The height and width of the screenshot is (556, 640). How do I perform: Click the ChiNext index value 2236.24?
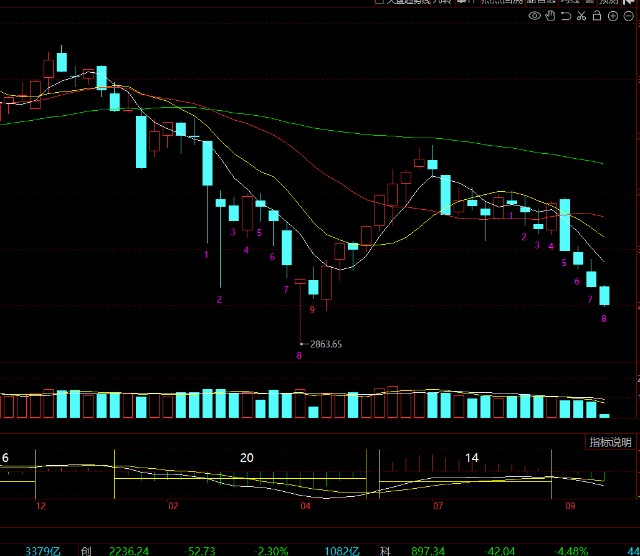tap(129, 551)
